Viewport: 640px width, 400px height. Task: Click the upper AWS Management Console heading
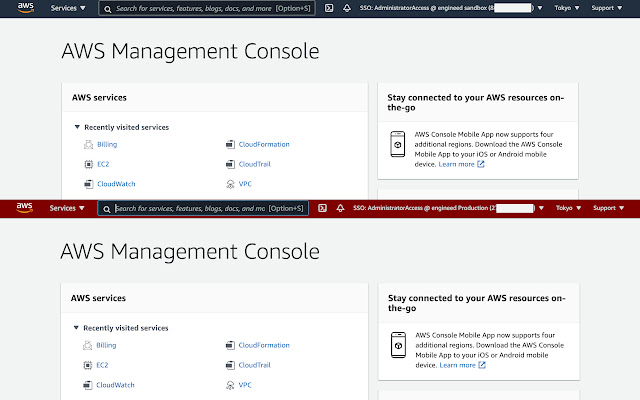pos(190,51)
